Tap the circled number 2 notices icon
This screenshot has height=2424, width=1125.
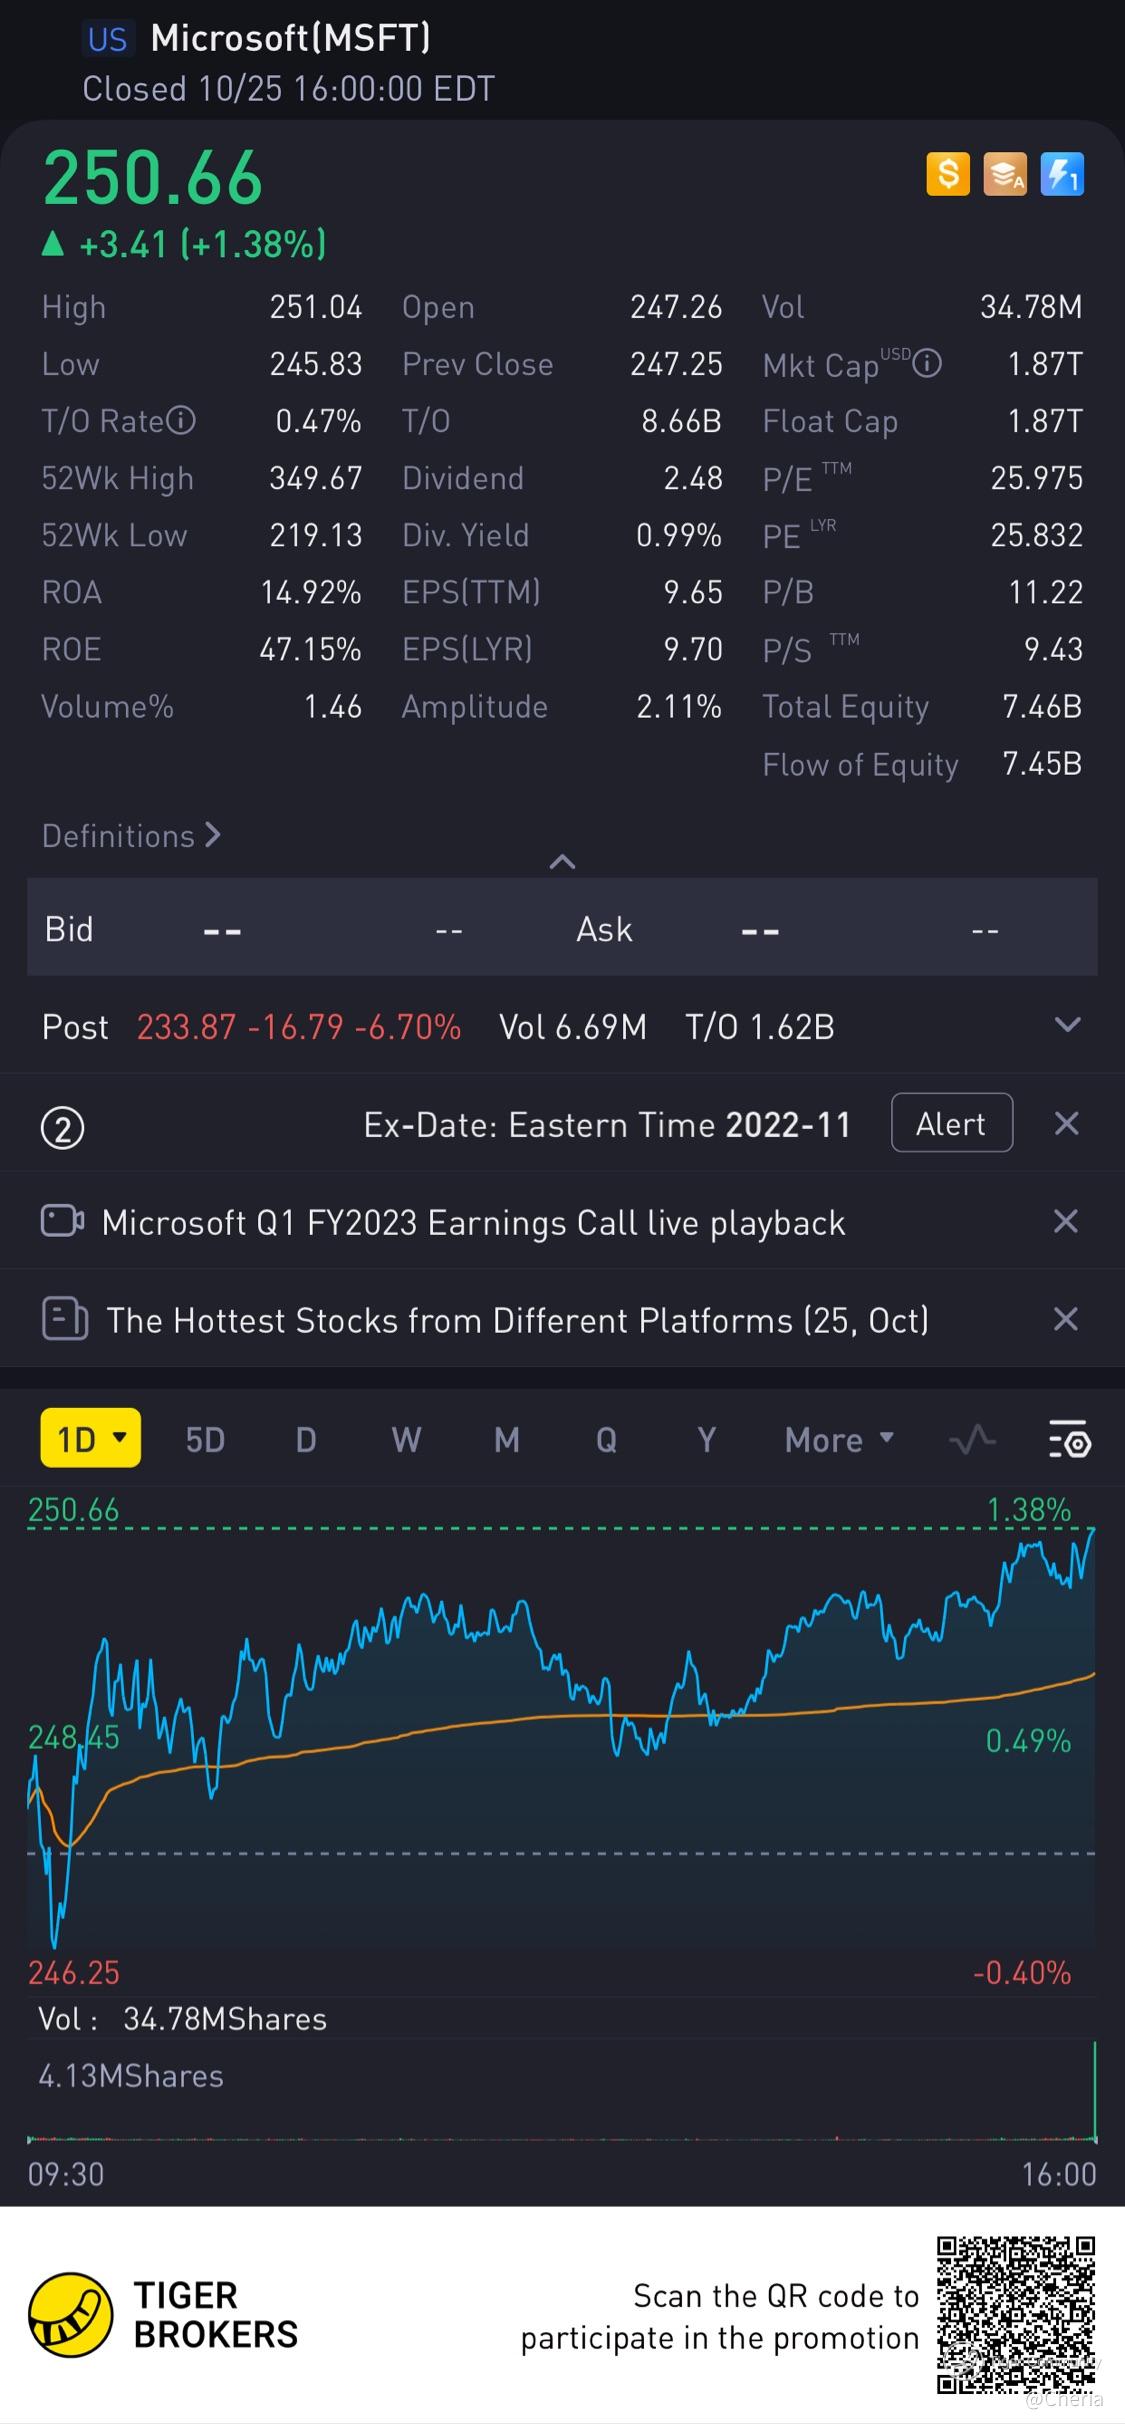click(62, 1128)
